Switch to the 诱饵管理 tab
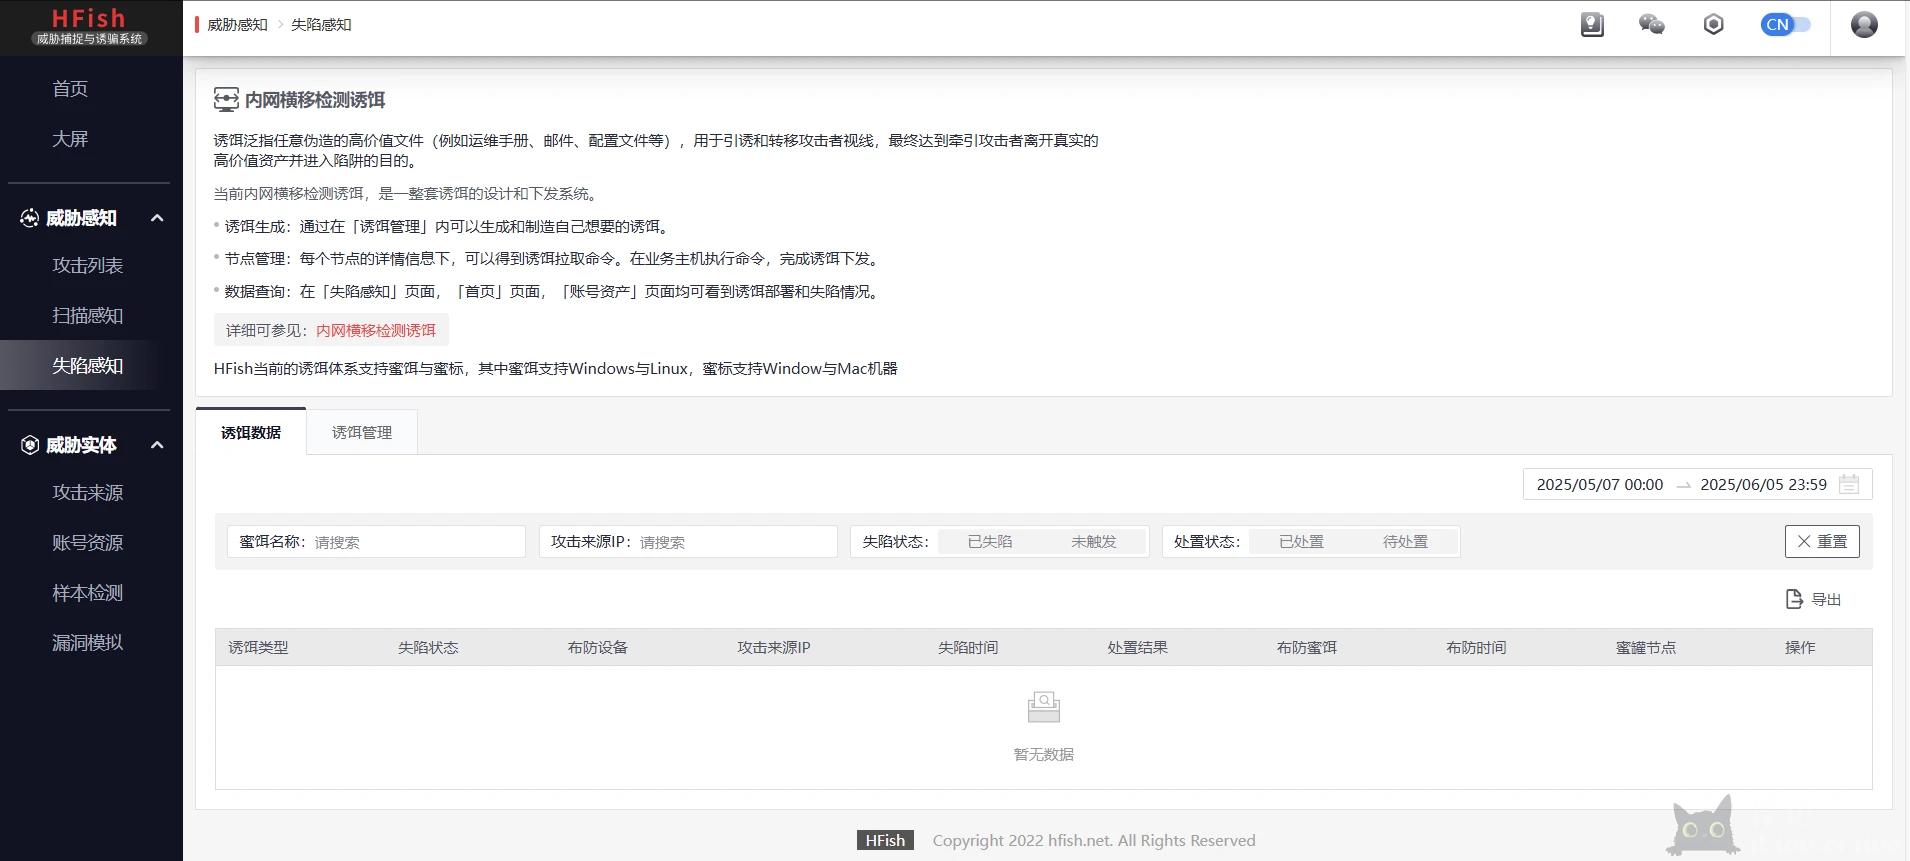This screenshot has width=1910, height=861. click(x=362, y=433)
